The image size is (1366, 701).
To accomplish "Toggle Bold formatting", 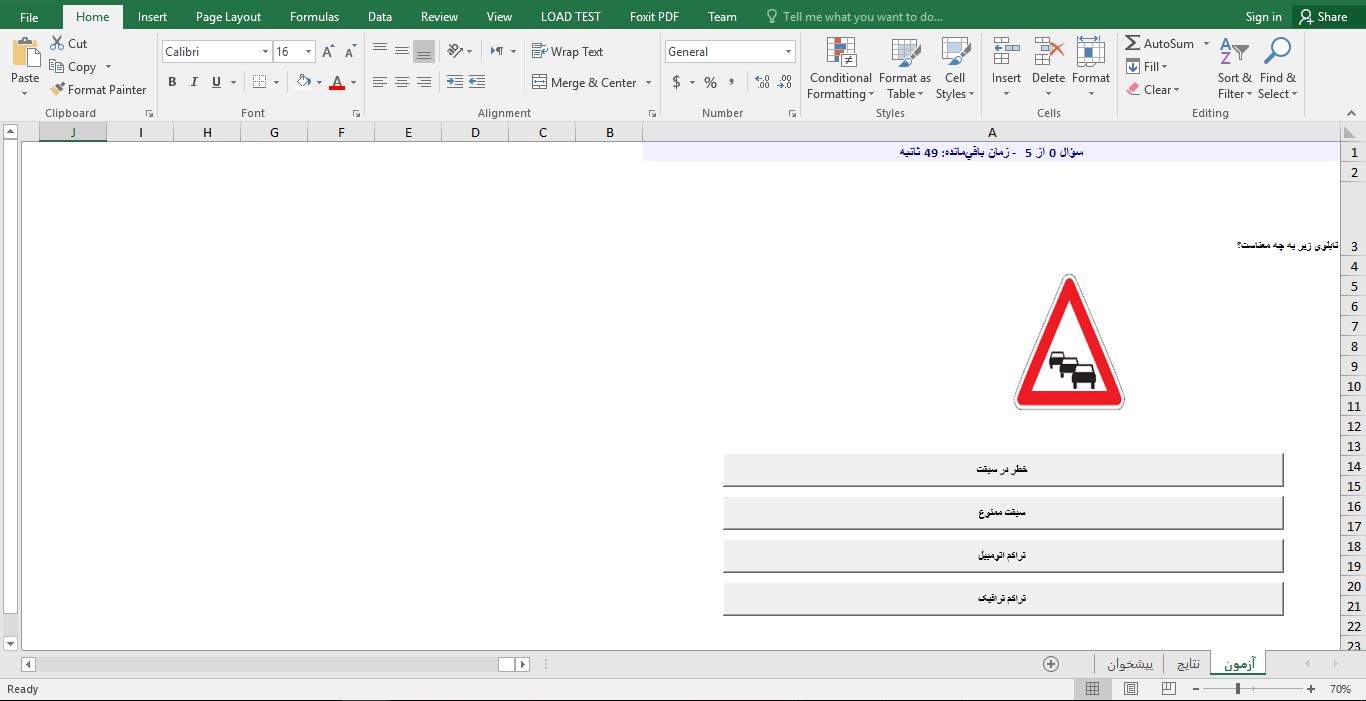I will coord(172,82).
